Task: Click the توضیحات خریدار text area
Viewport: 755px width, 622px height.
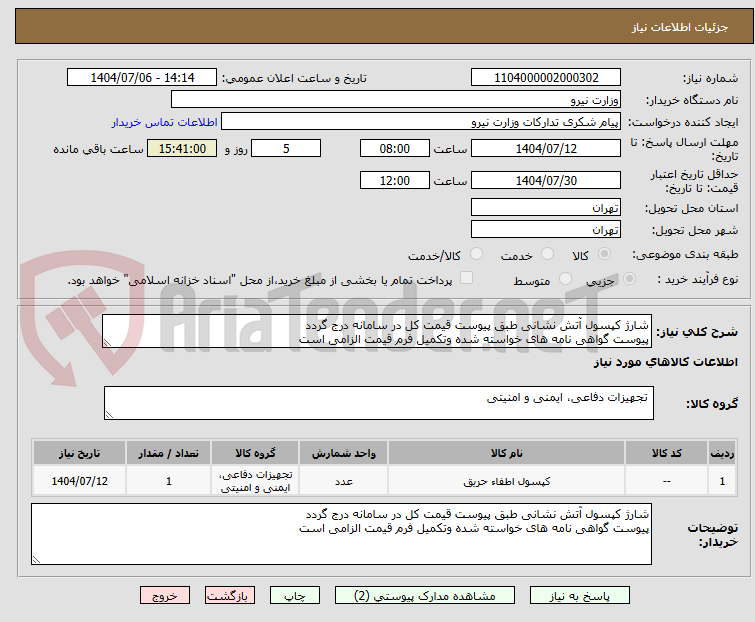Action: point(341,534)
